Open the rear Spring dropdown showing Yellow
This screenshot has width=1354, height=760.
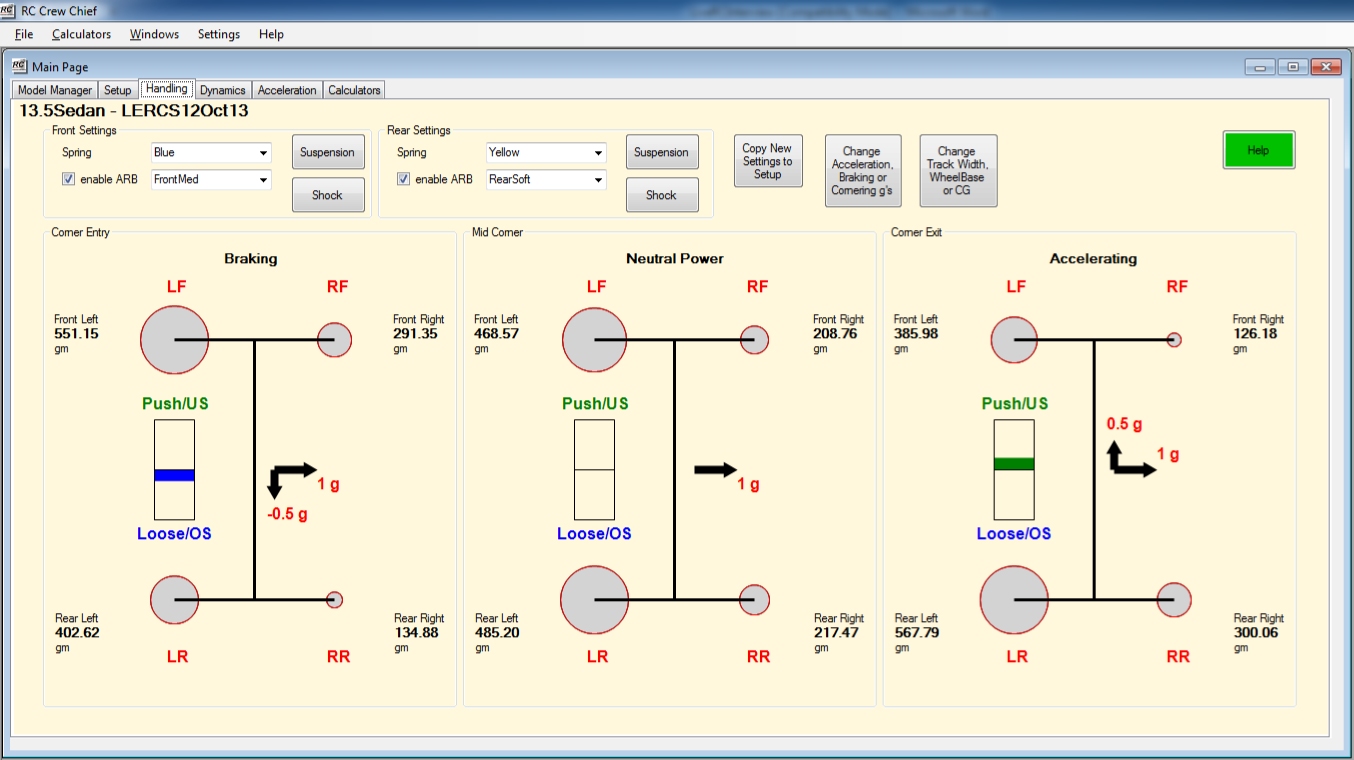[x=546, y=153]
